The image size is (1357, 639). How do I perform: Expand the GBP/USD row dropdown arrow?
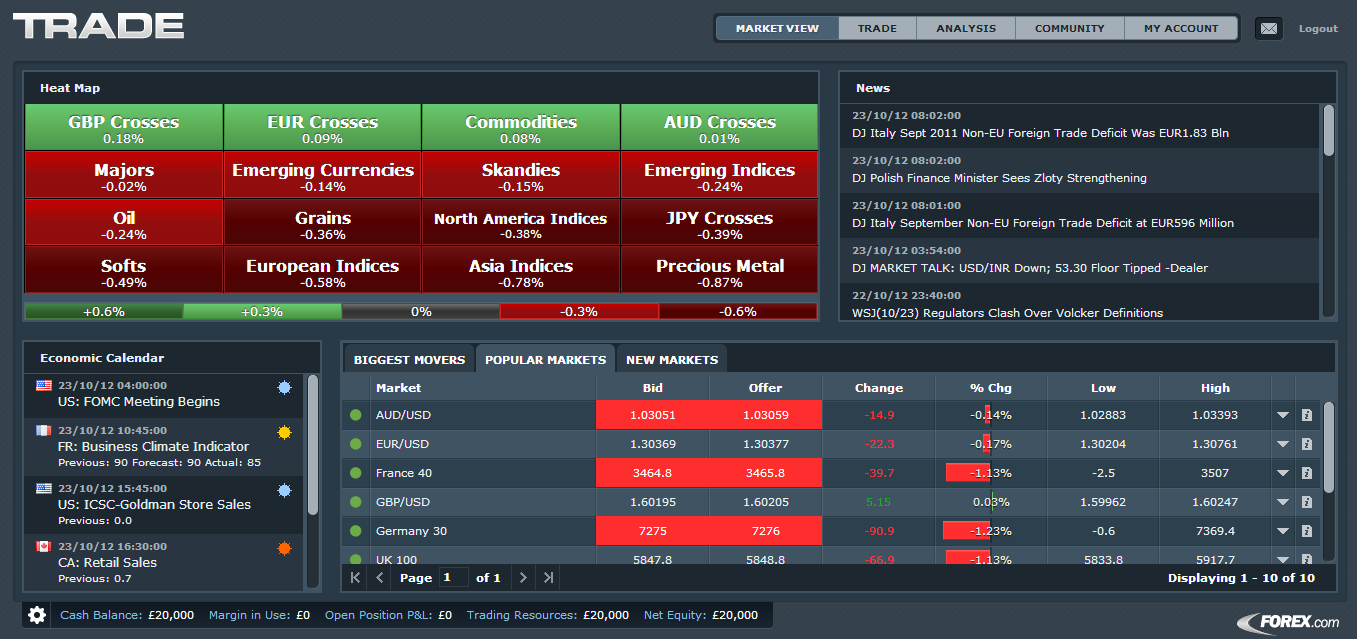tap(1283, 502)
